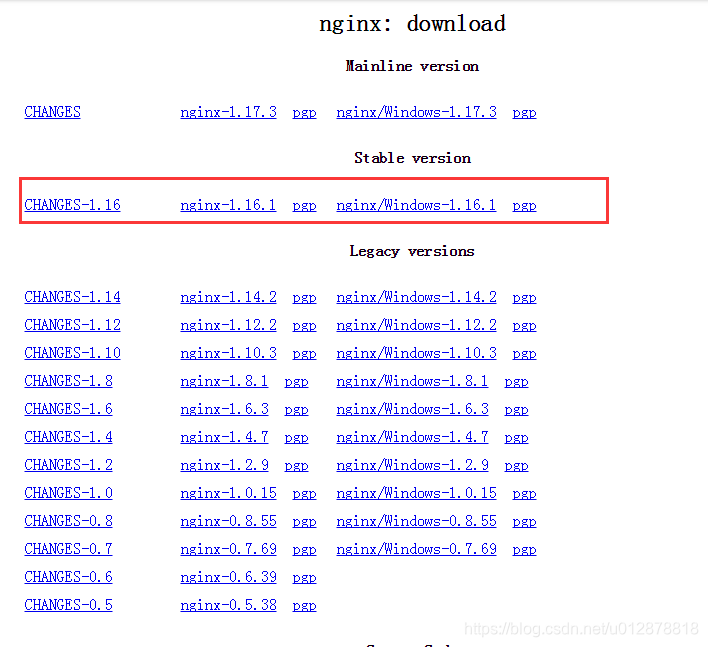Download nginx/Windows-1.12.2
The image size is (708, 647).
(416, 325)
